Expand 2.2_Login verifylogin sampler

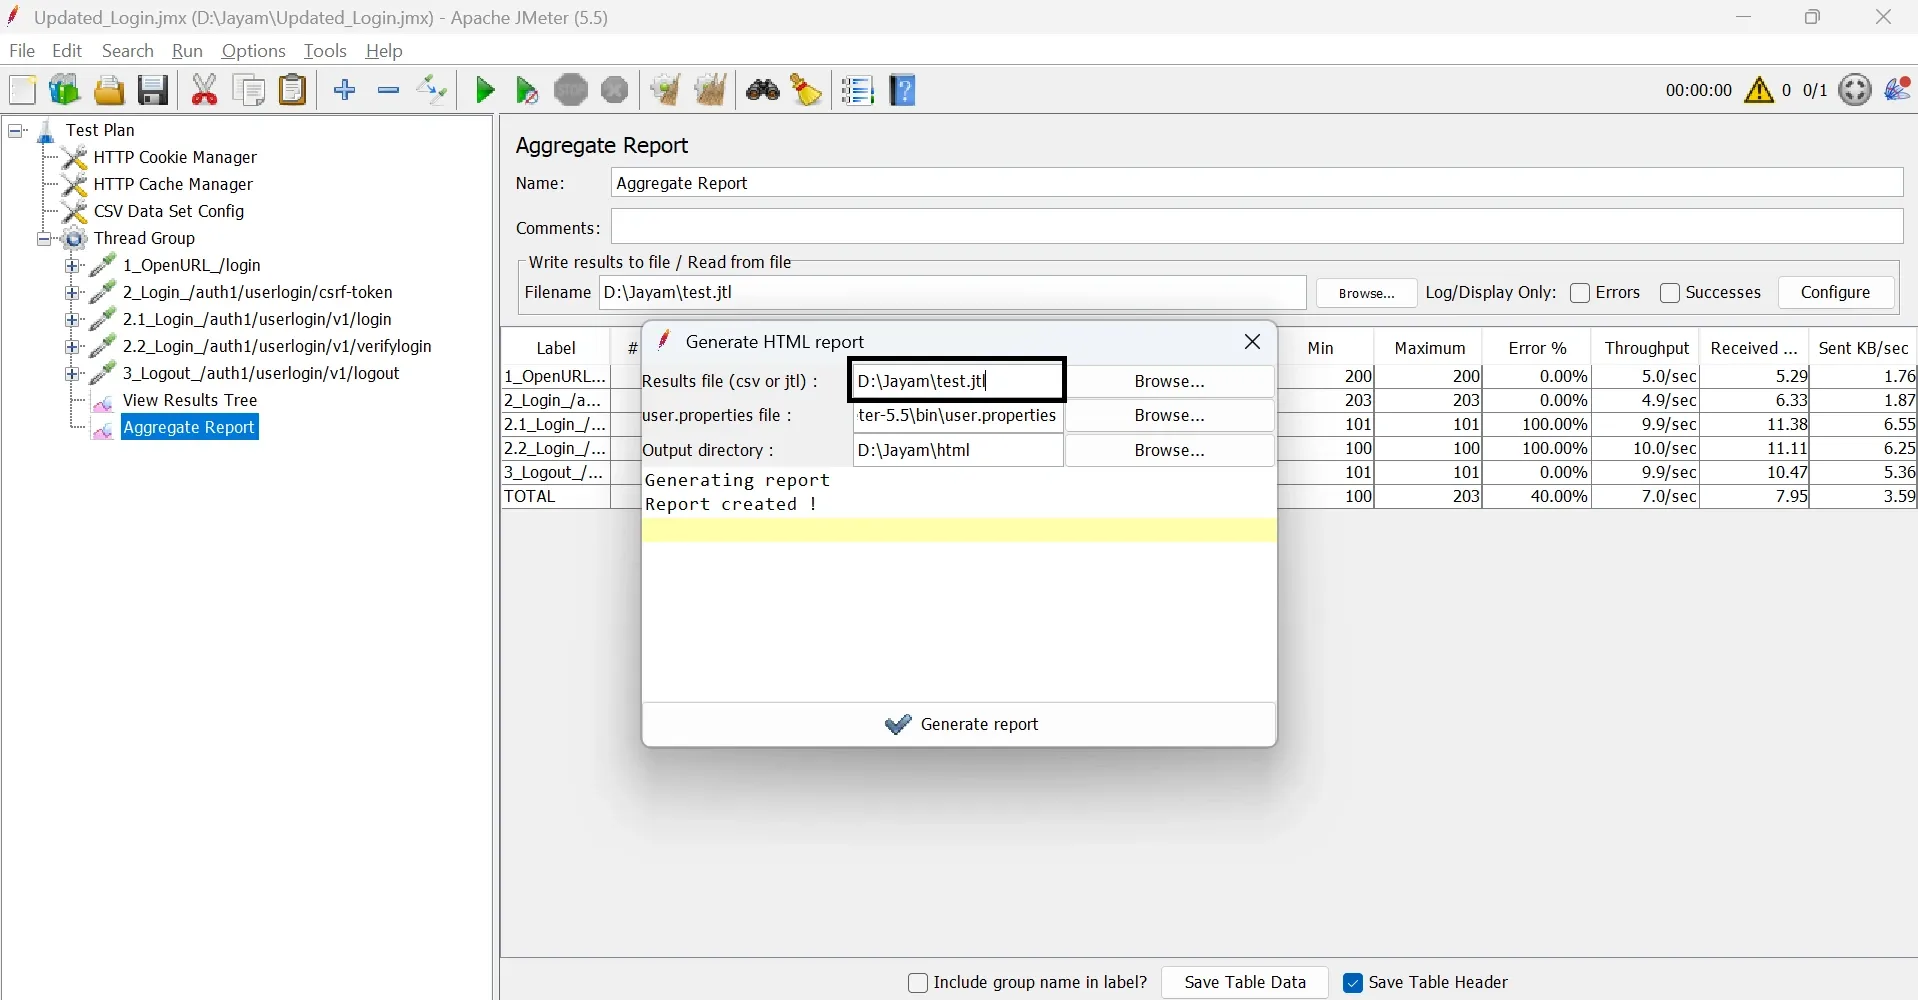click(x=72, y=346)
